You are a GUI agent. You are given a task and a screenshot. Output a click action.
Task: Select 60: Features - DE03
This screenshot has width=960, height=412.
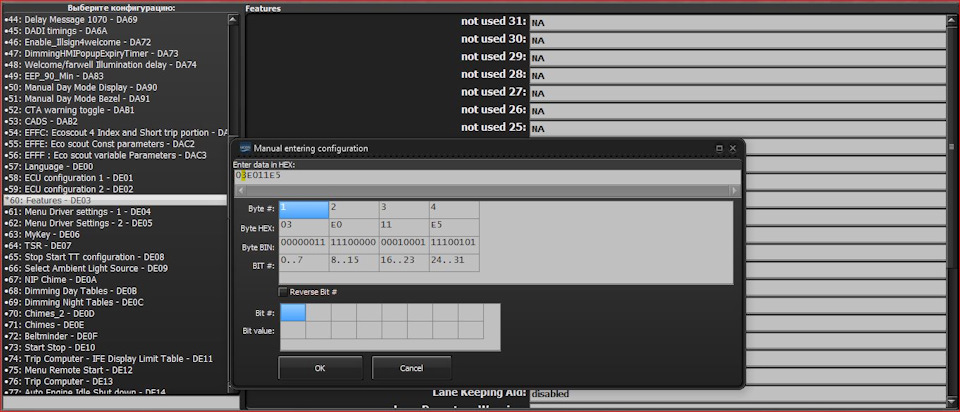tap(115, 200)
